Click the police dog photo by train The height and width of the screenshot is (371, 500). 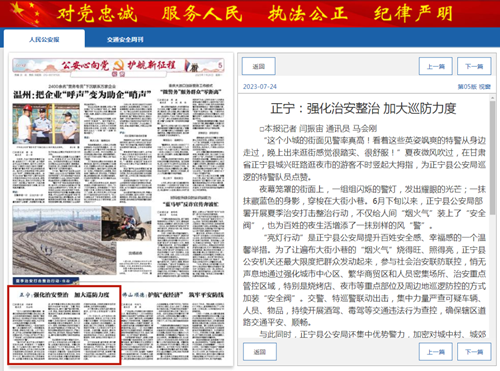126,223
